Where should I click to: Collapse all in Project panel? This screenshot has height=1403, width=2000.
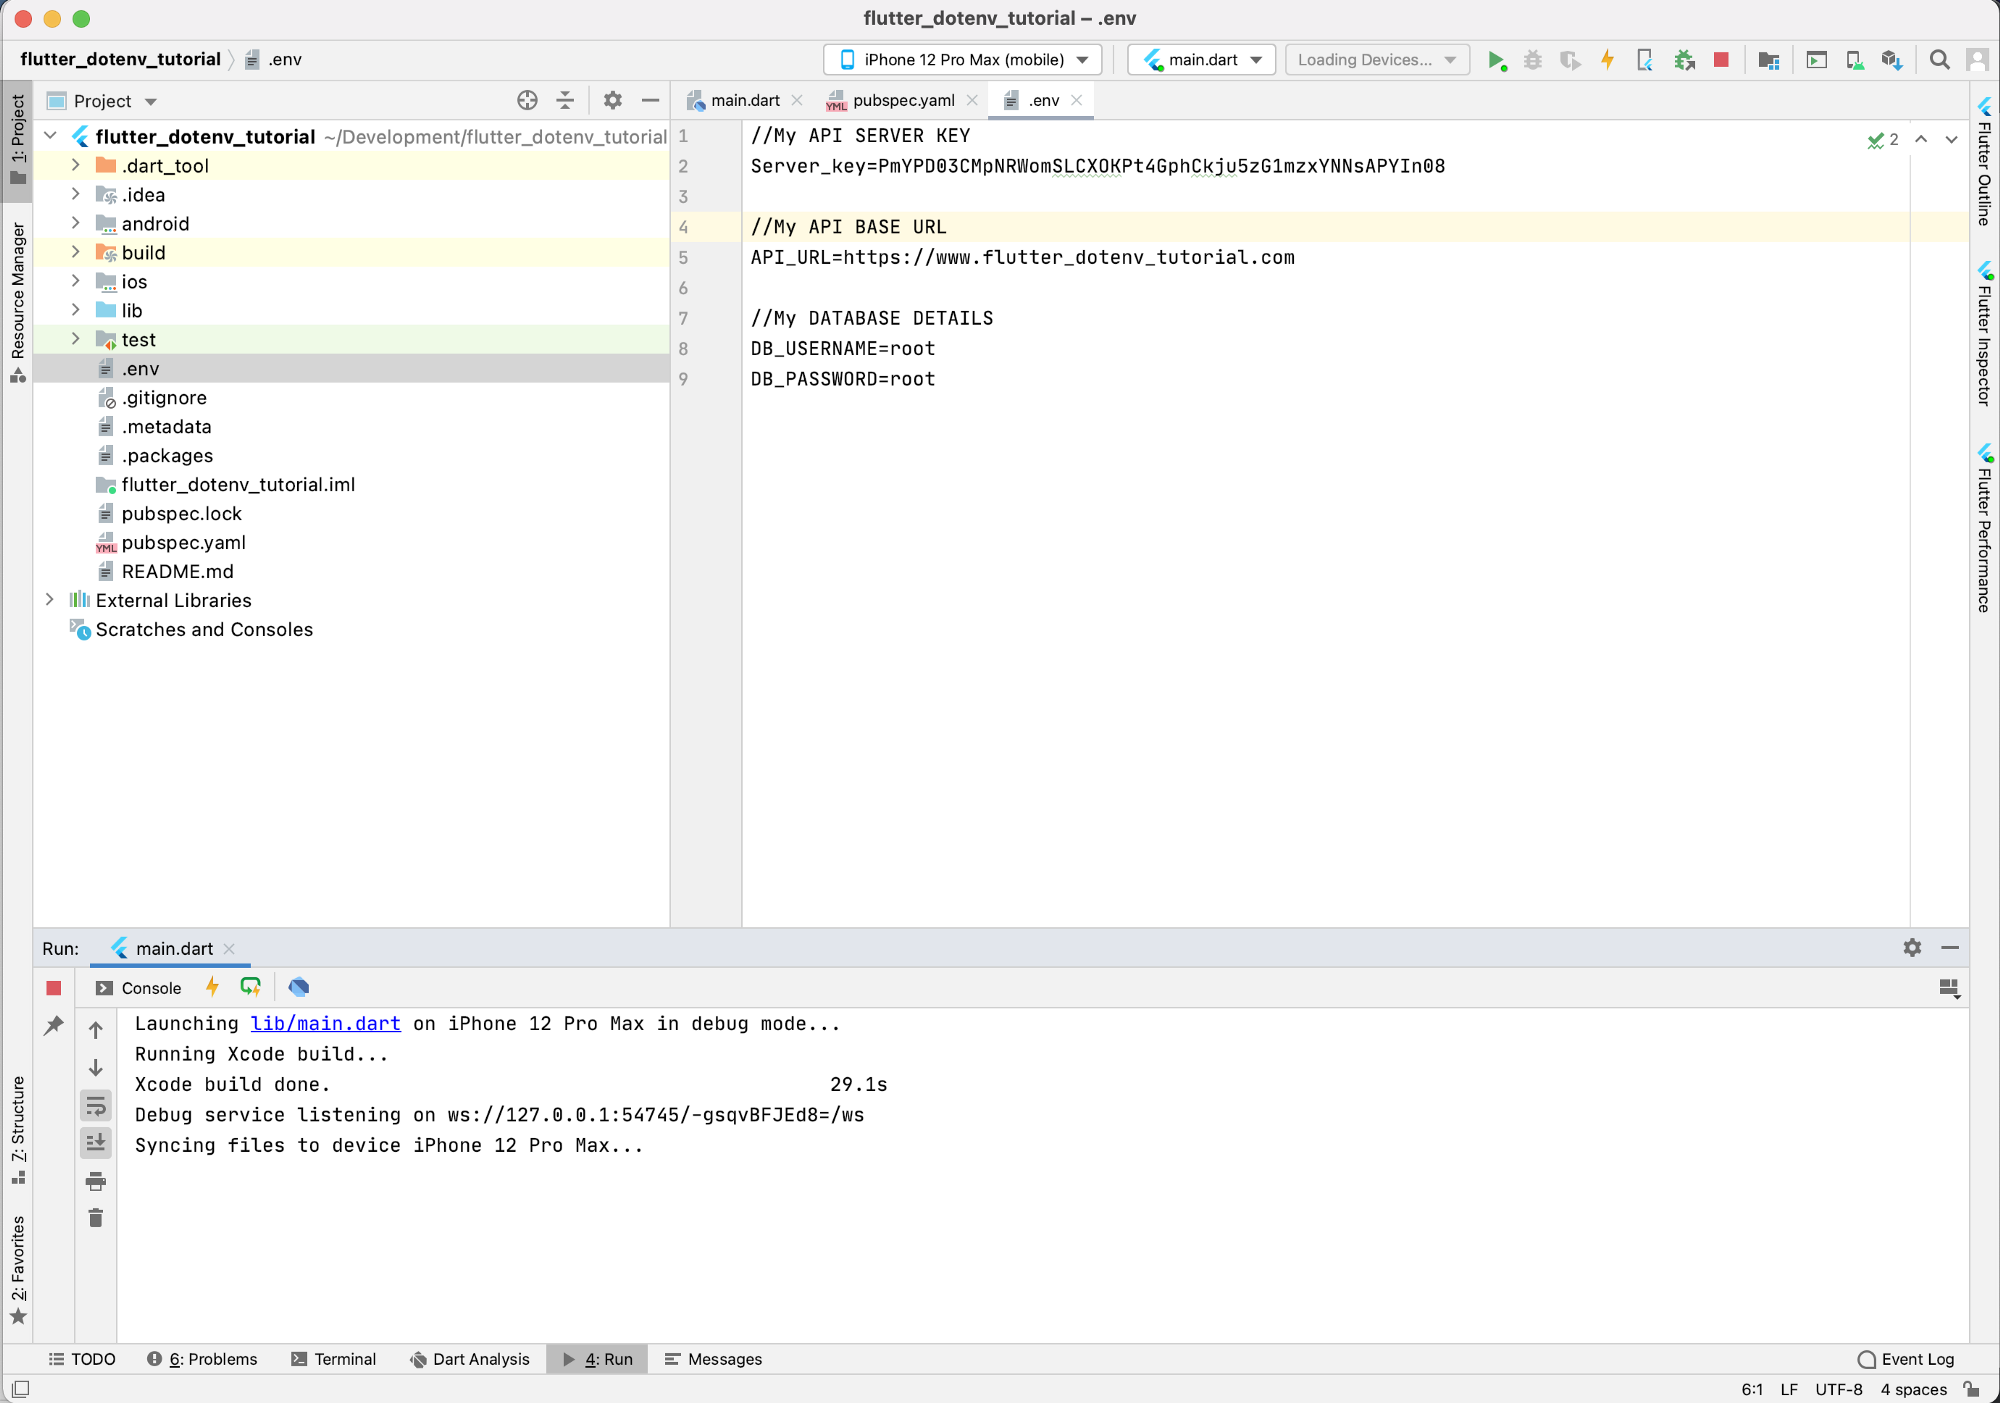[565, 100]
